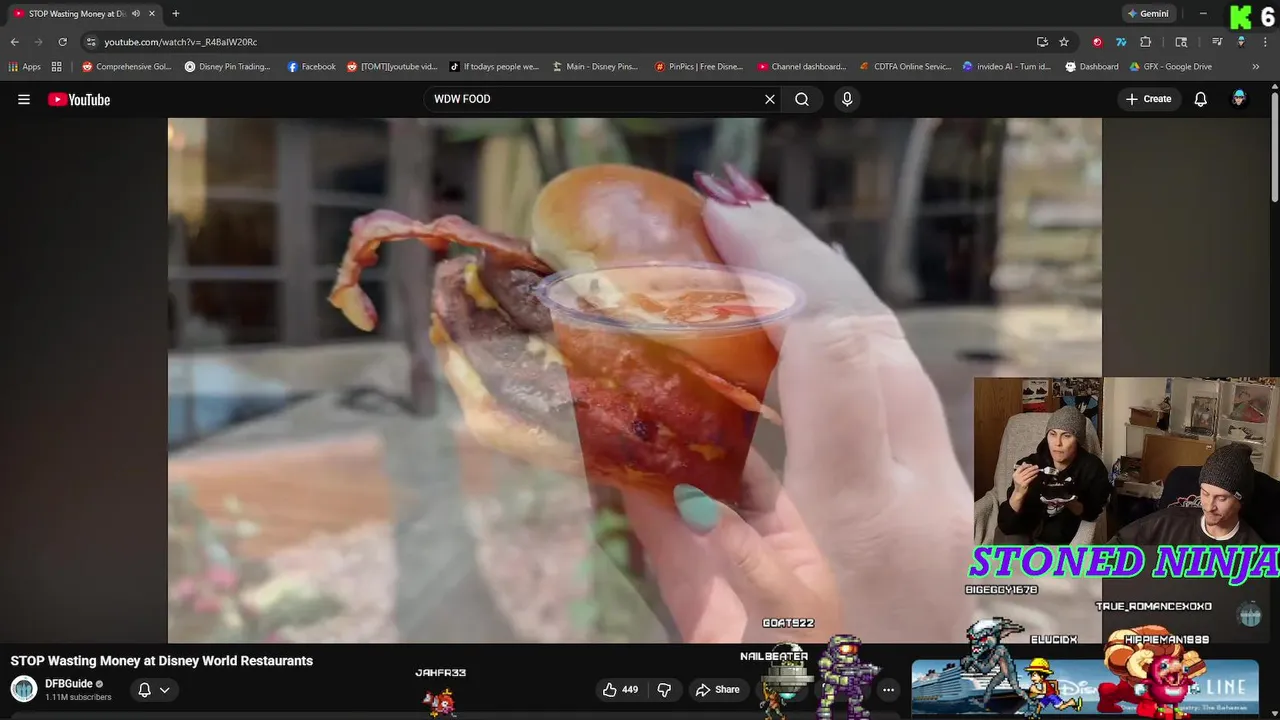Screen dimensions: 1280x720
Task: Bookmark this page with the star
Action: [x=1064, y=42]
